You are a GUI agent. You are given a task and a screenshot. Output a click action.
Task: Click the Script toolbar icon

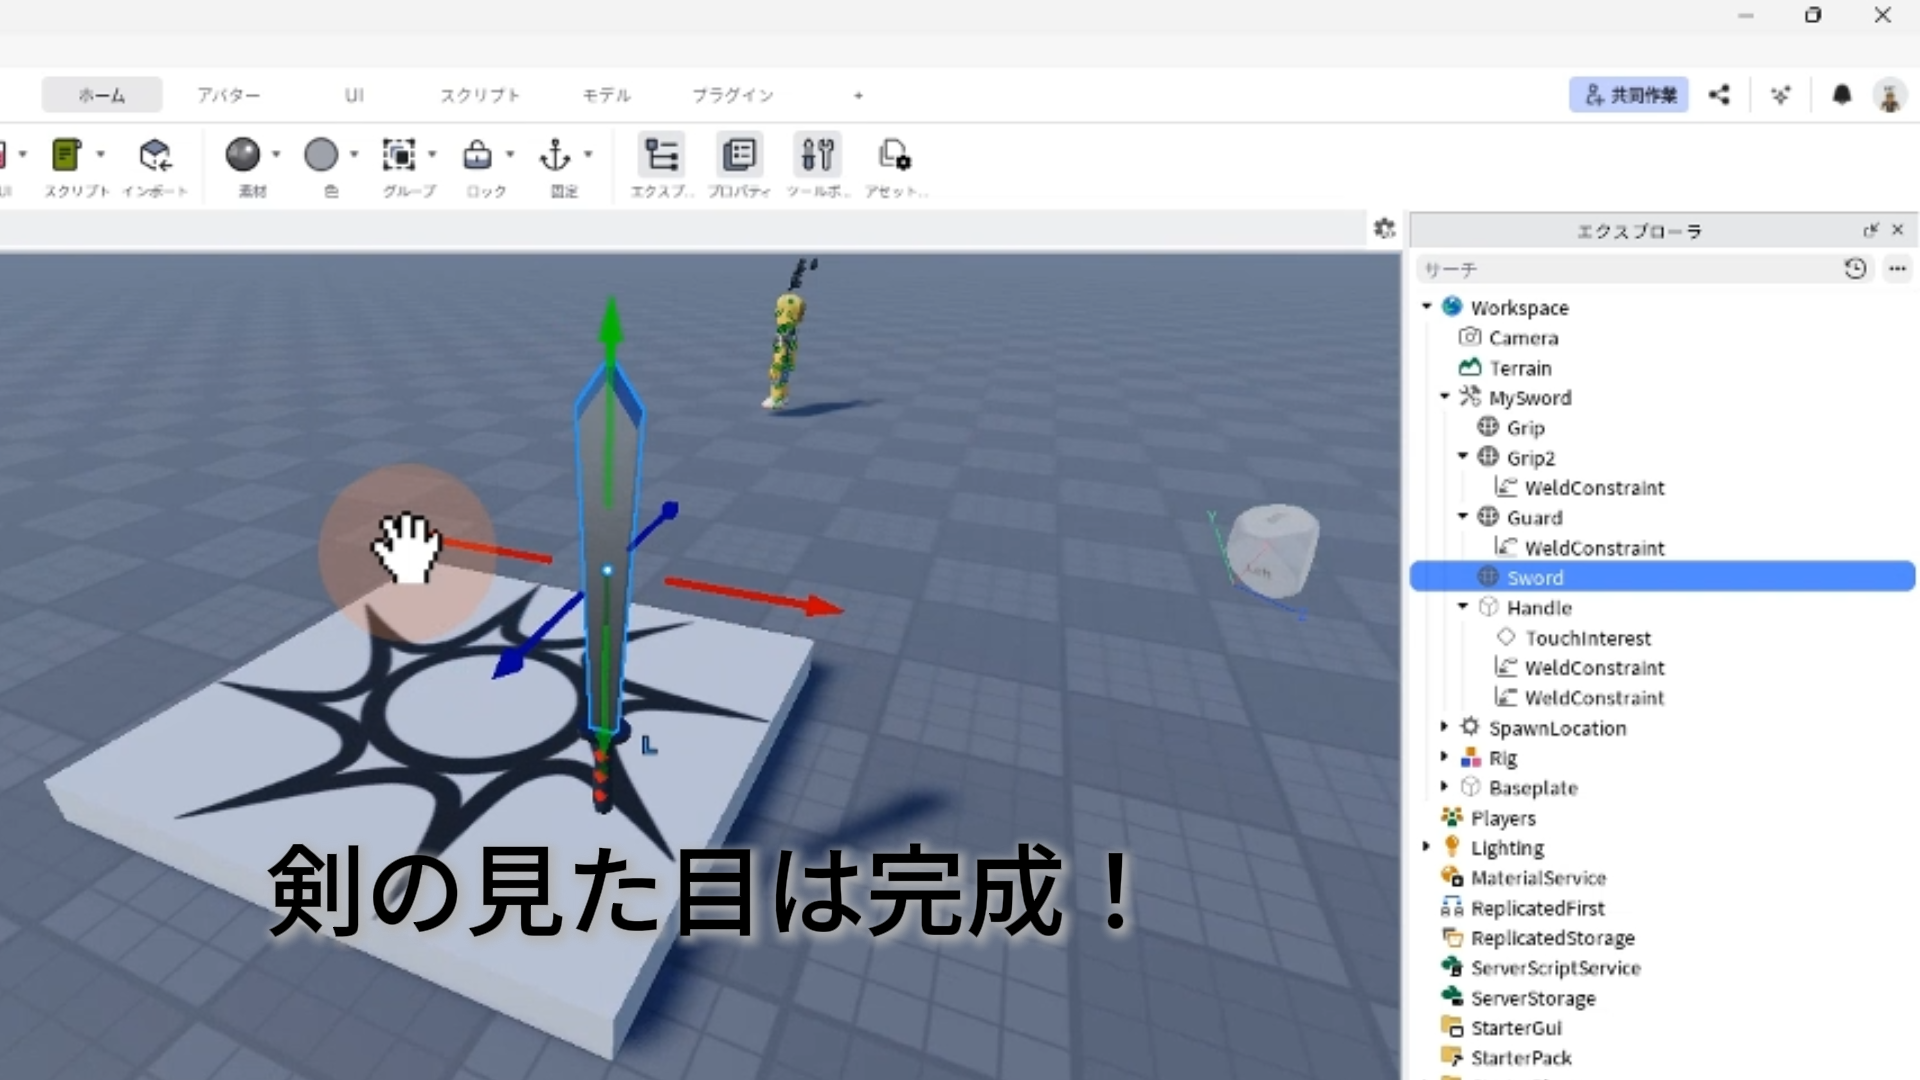click(67, 156)
